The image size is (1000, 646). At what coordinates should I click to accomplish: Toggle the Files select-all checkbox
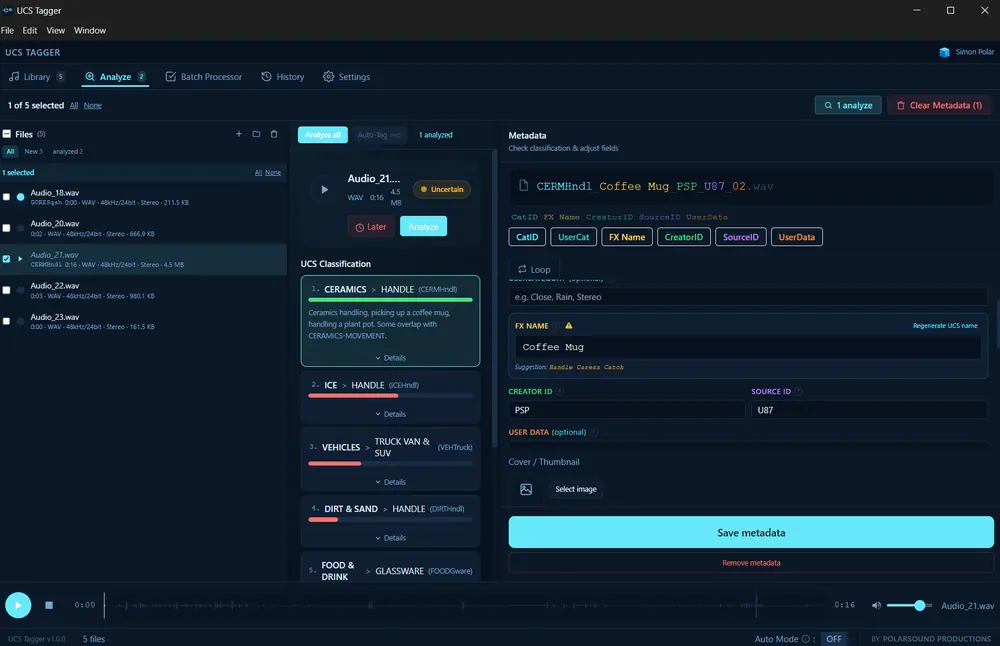(6, 134)
